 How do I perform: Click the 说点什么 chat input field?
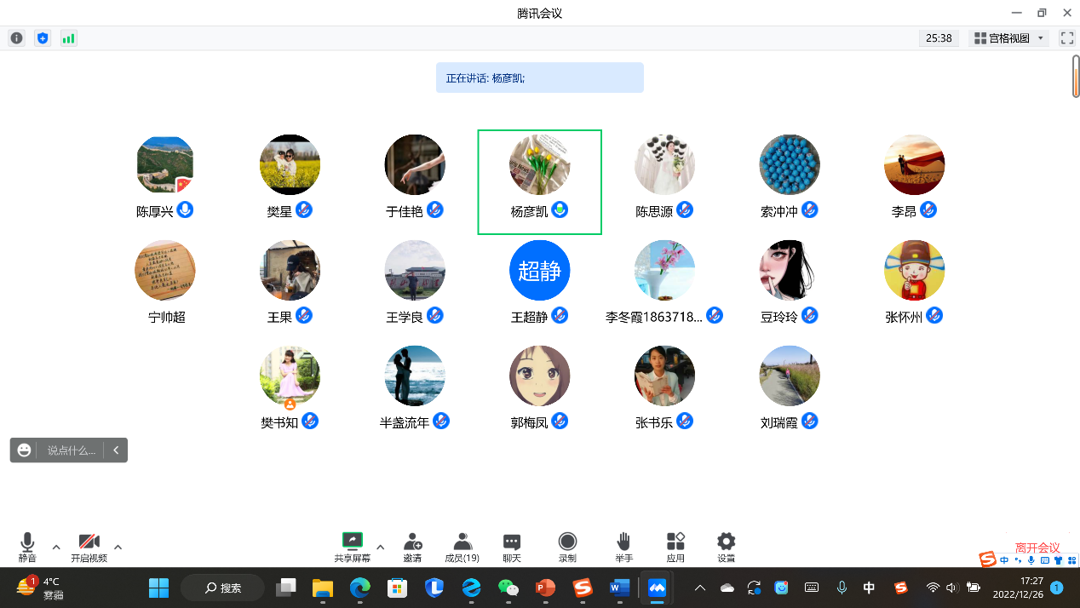(x=70, y=449)
